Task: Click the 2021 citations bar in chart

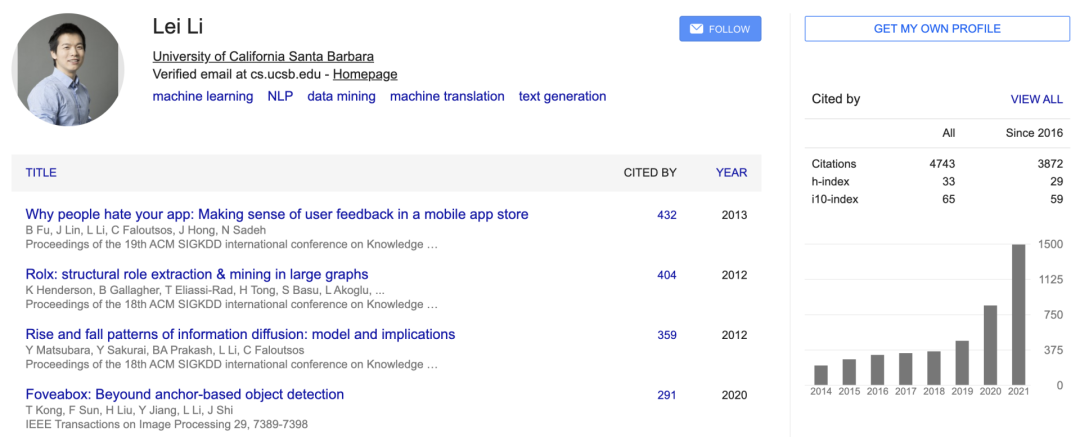Action: click(x=1018, y=314)
